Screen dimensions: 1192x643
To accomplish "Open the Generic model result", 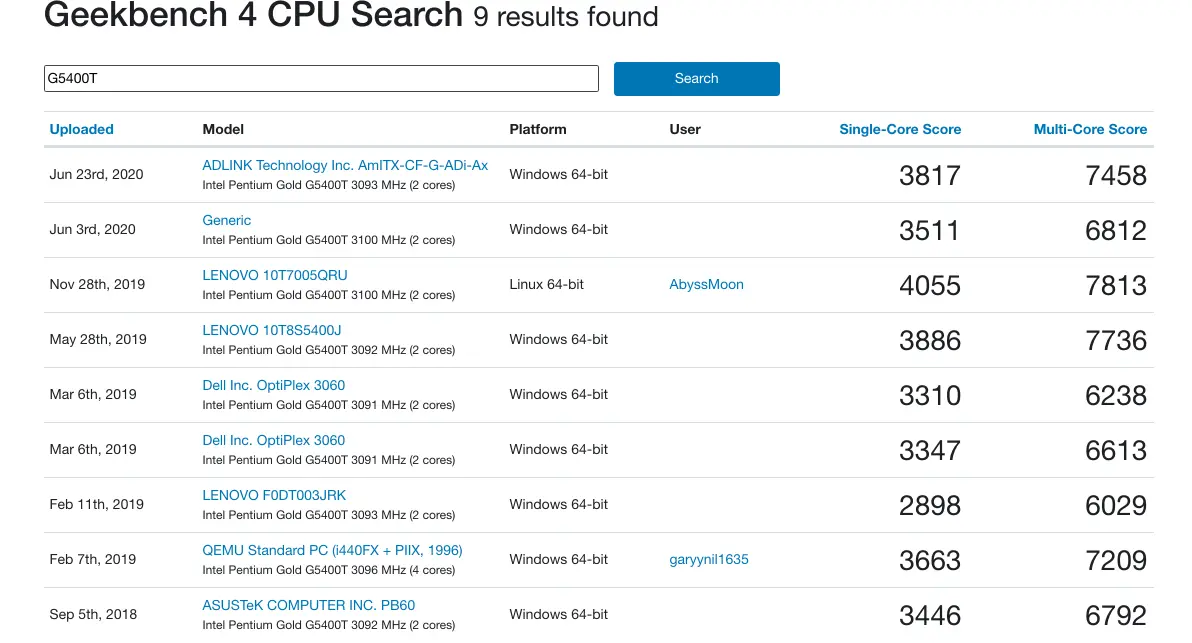I will [x=227, y=220].
